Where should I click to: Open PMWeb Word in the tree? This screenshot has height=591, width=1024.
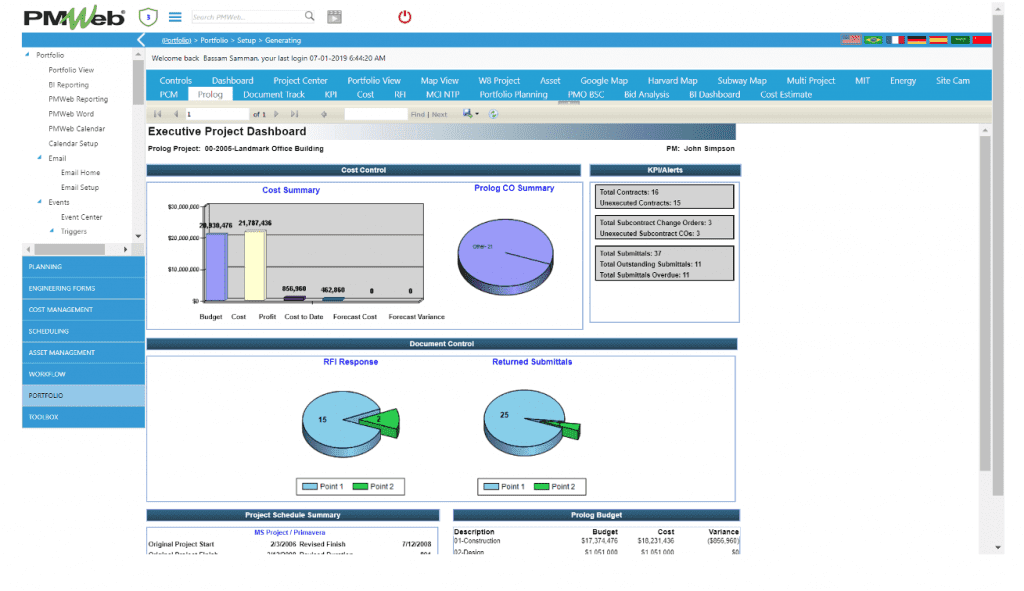(x=71, y=114)
